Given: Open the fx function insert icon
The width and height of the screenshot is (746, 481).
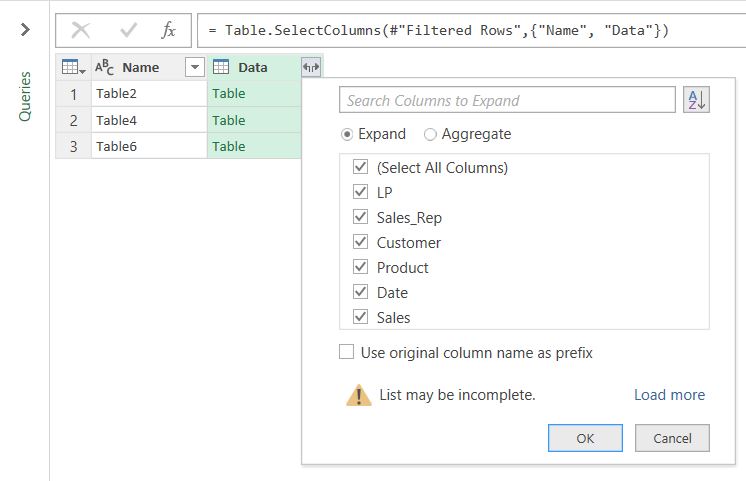Looking at the screenshot, I should 168,30.
